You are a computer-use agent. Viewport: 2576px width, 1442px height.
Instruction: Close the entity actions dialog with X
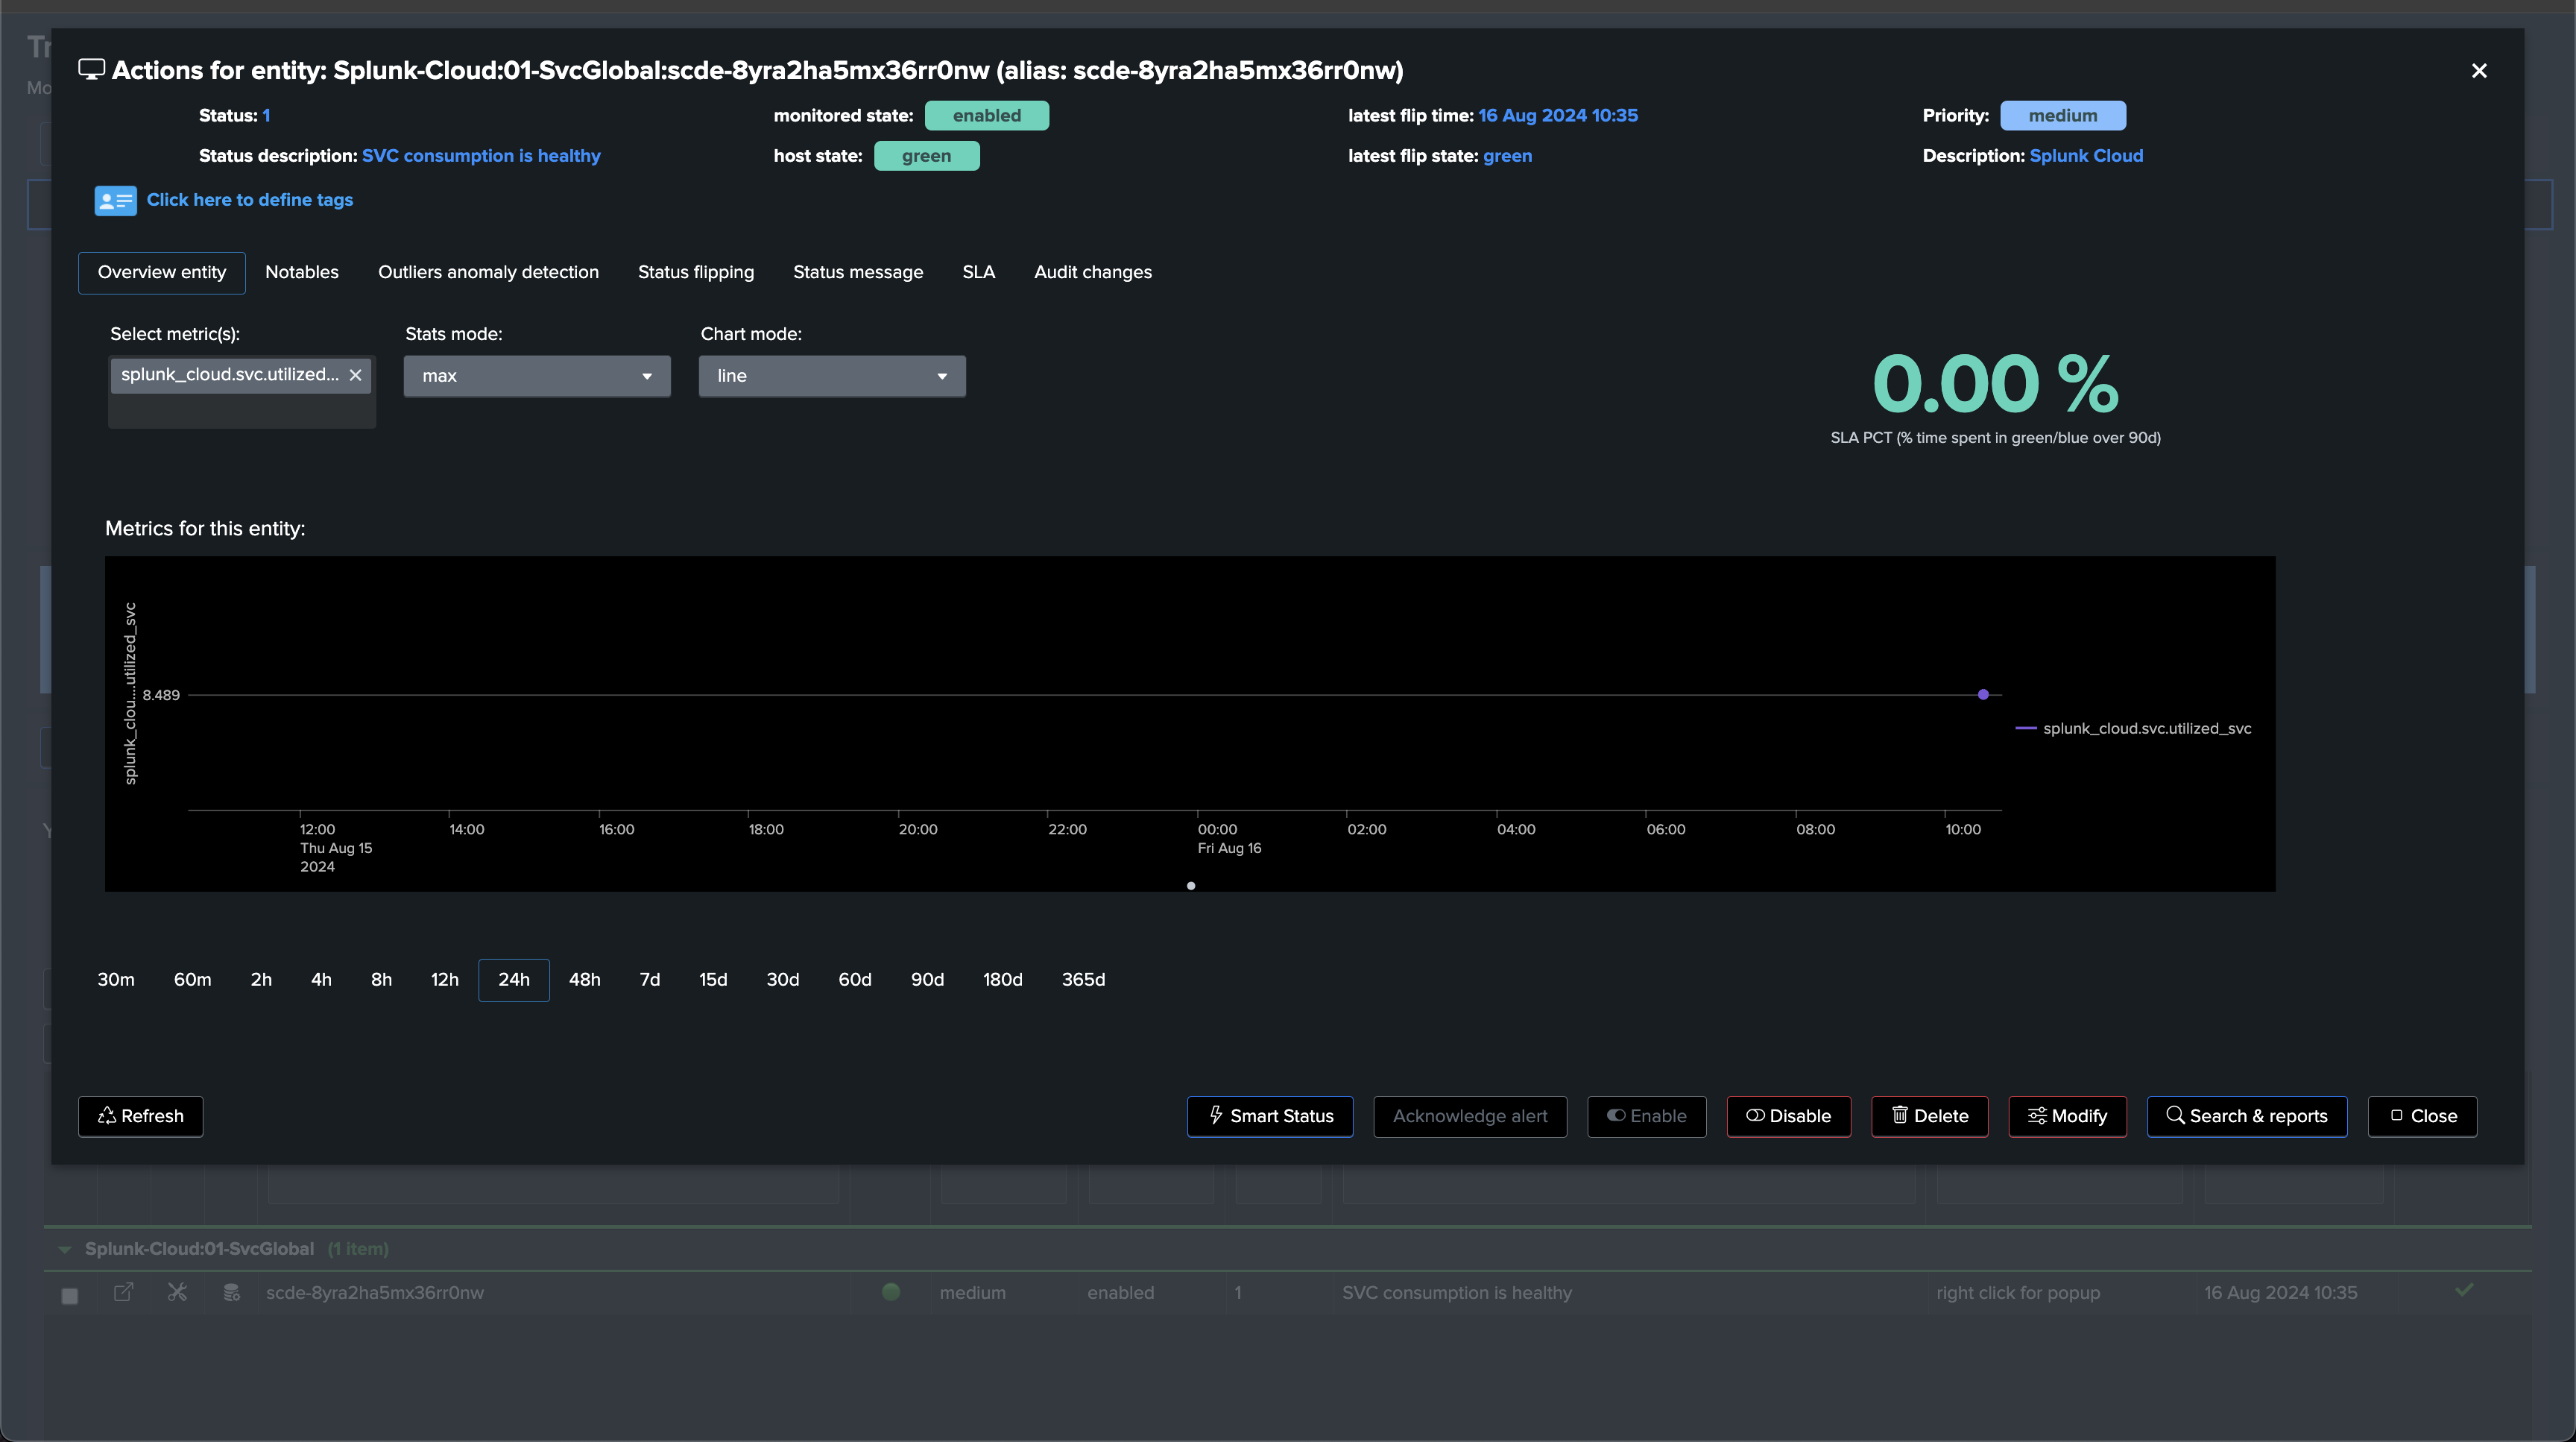[2479, 71]
